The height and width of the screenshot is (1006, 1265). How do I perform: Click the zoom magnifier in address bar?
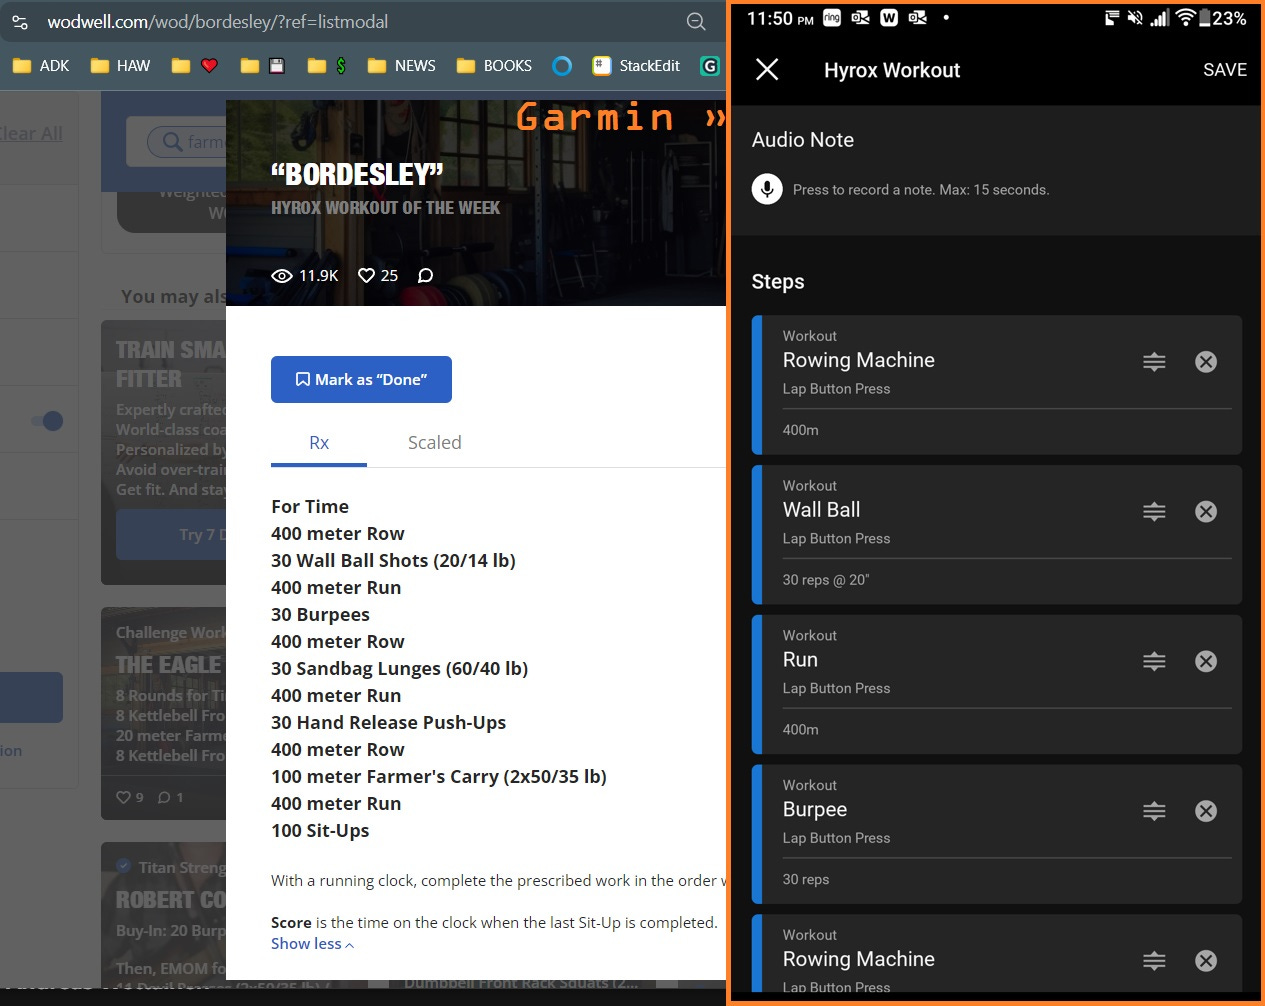[x=696, y=22]
